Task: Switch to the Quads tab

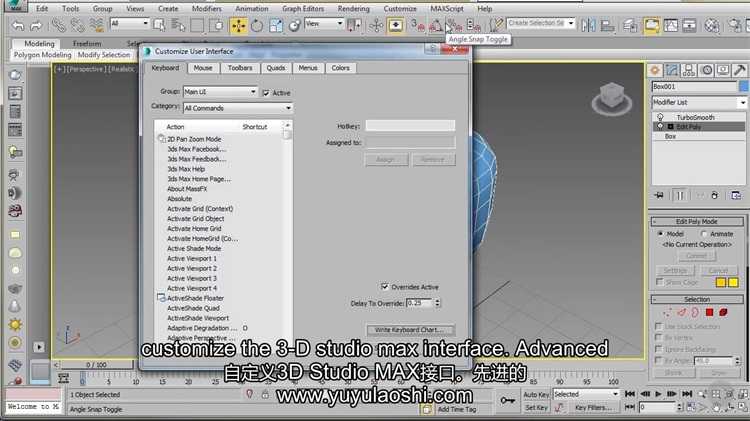Action: (x=276, y=68)
